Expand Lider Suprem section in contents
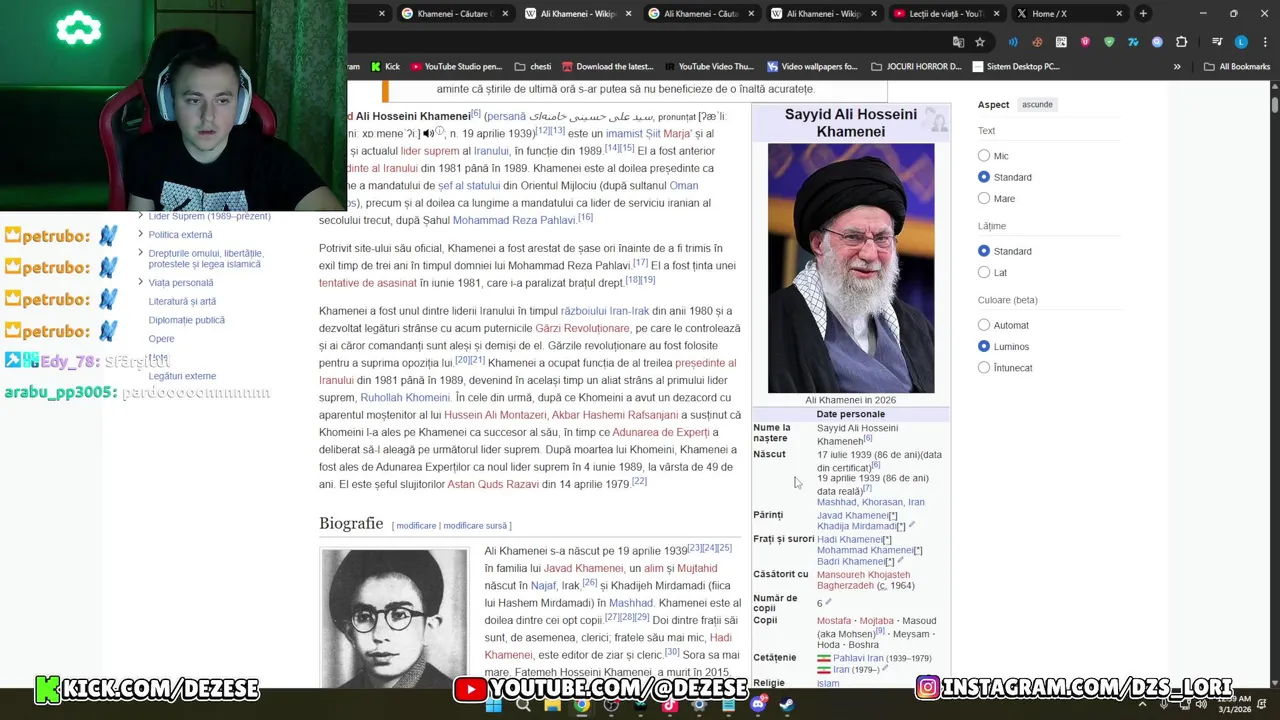 click(140, 217)
